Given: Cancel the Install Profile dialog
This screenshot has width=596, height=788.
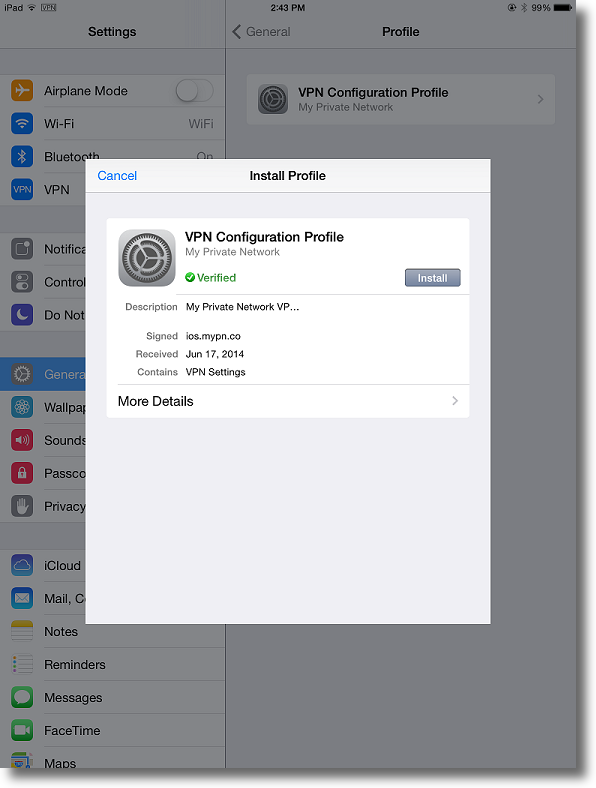Looking at the screenshot, I should tap(117, 176).
